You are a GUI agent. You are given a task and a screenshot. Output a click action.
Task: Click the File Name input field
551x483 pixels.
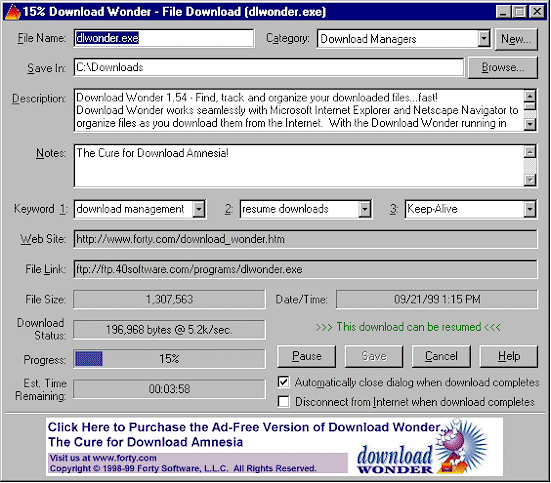click(x=164, y=38)
